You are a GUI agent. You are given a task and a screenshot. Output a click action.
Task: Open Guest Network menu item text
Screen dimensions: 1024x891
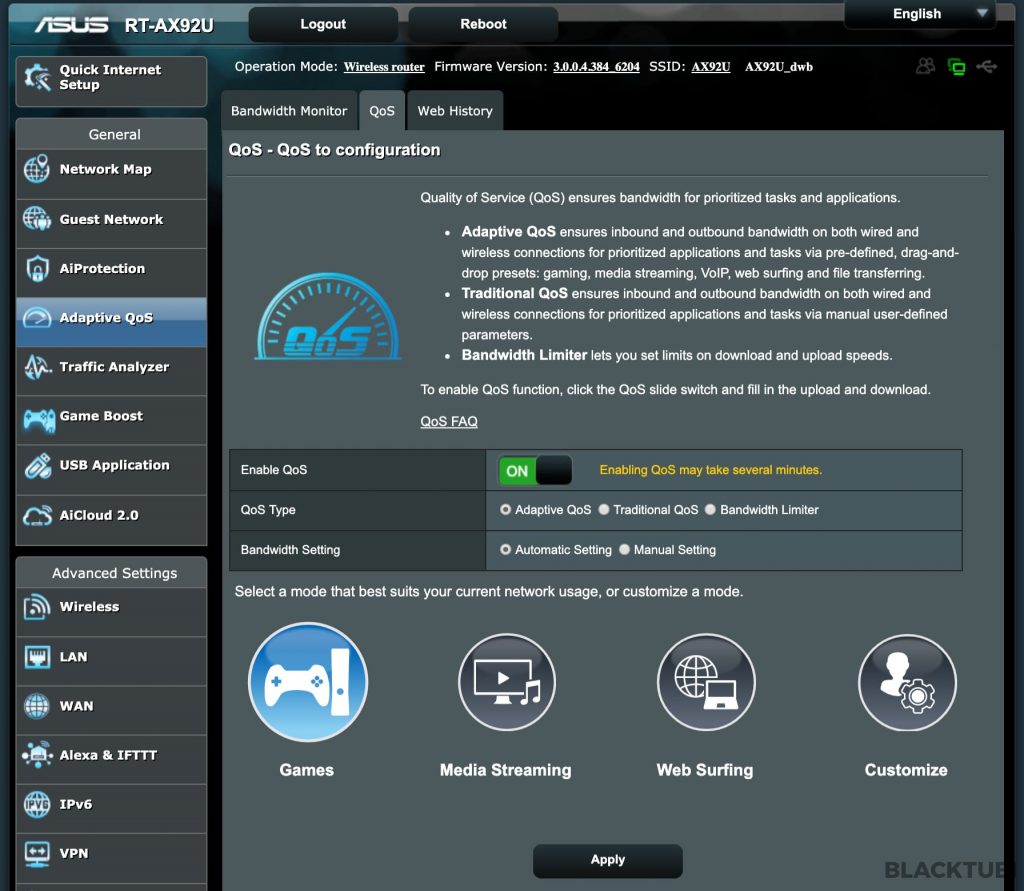click(112, 219)
